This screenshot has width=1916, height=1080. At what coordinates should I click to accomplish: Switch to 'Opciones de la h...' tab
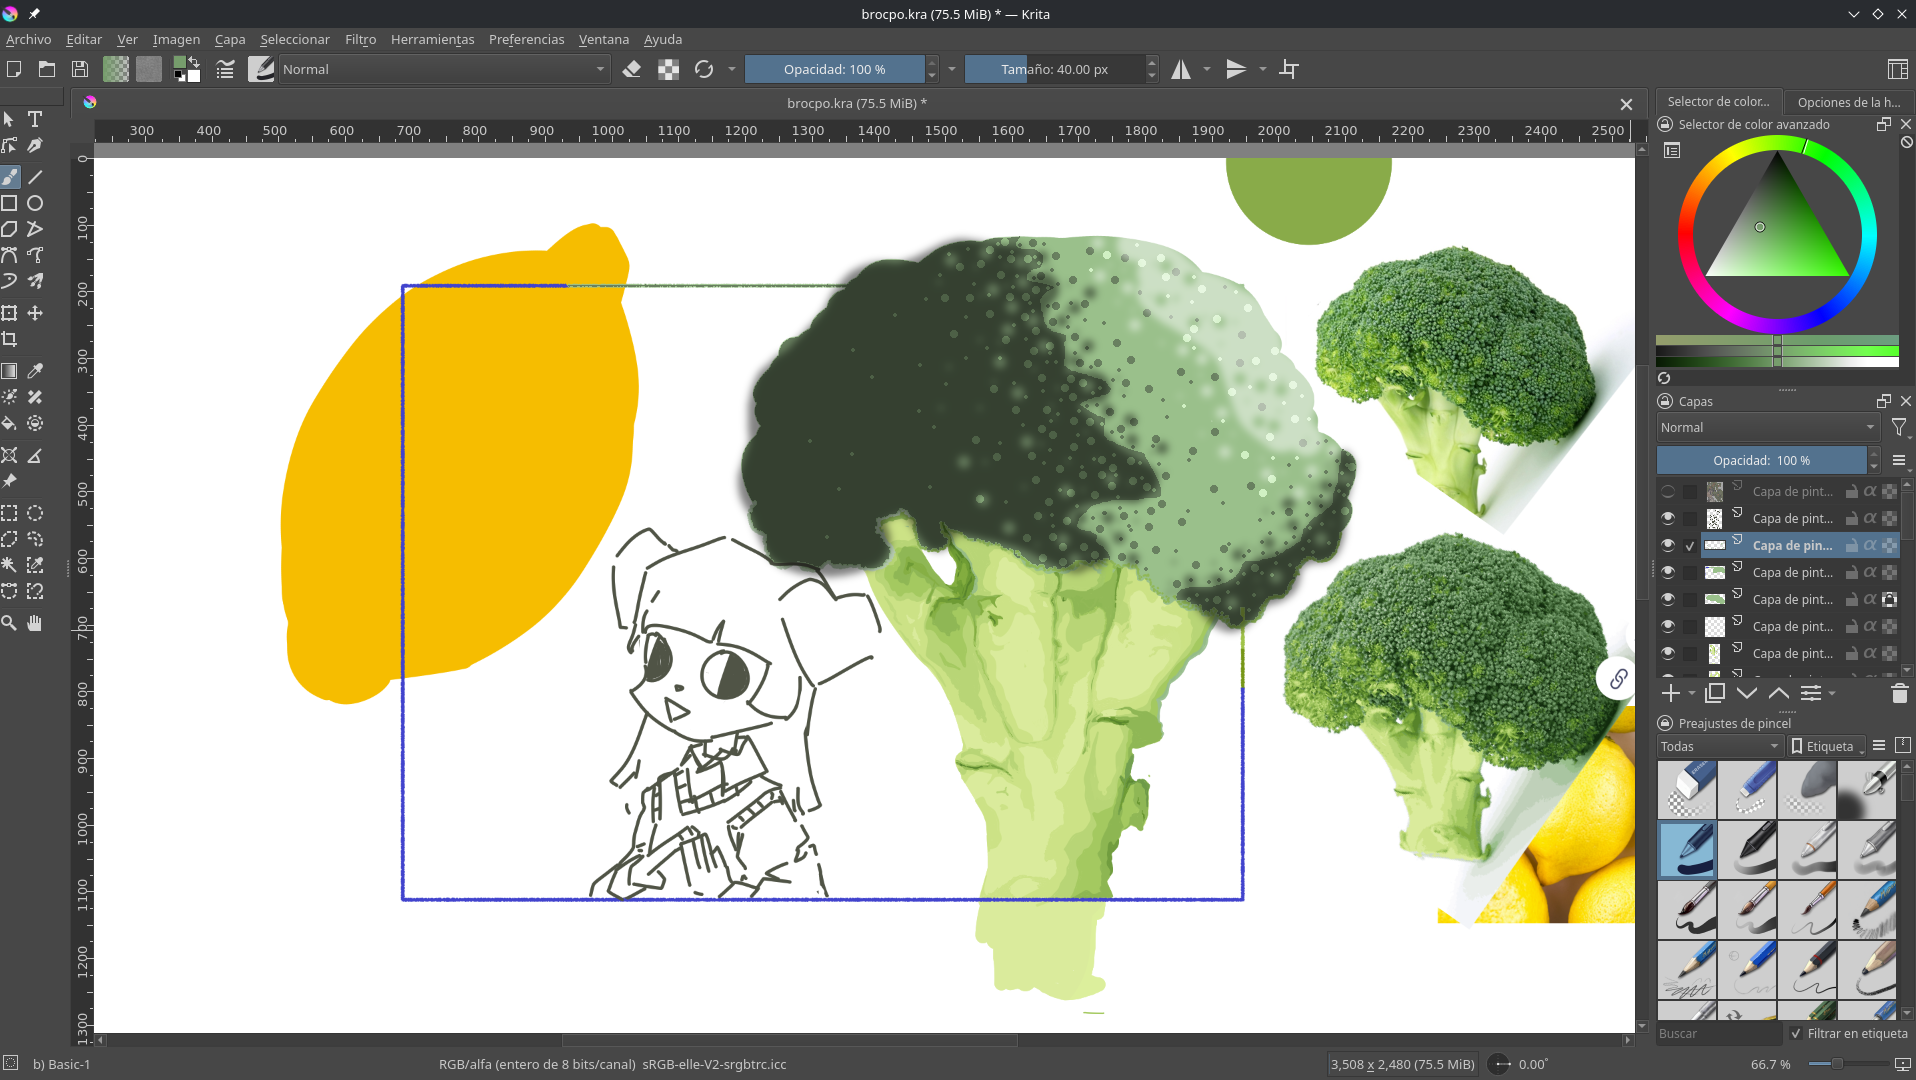[x=1848, y=102]
